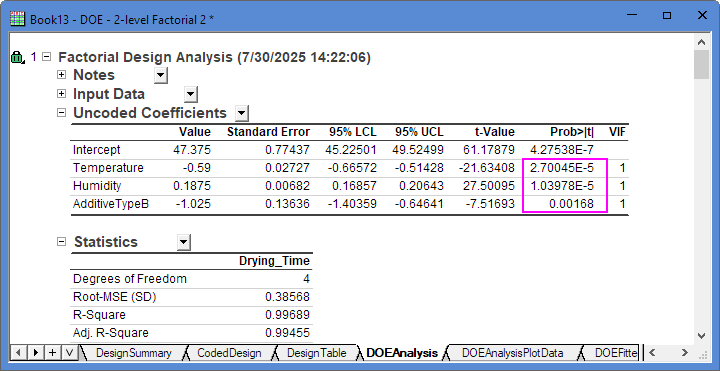This screenshot has width=720, height=371.
Task: Switch to the DesignTable sheet tab
Action: 316,353
